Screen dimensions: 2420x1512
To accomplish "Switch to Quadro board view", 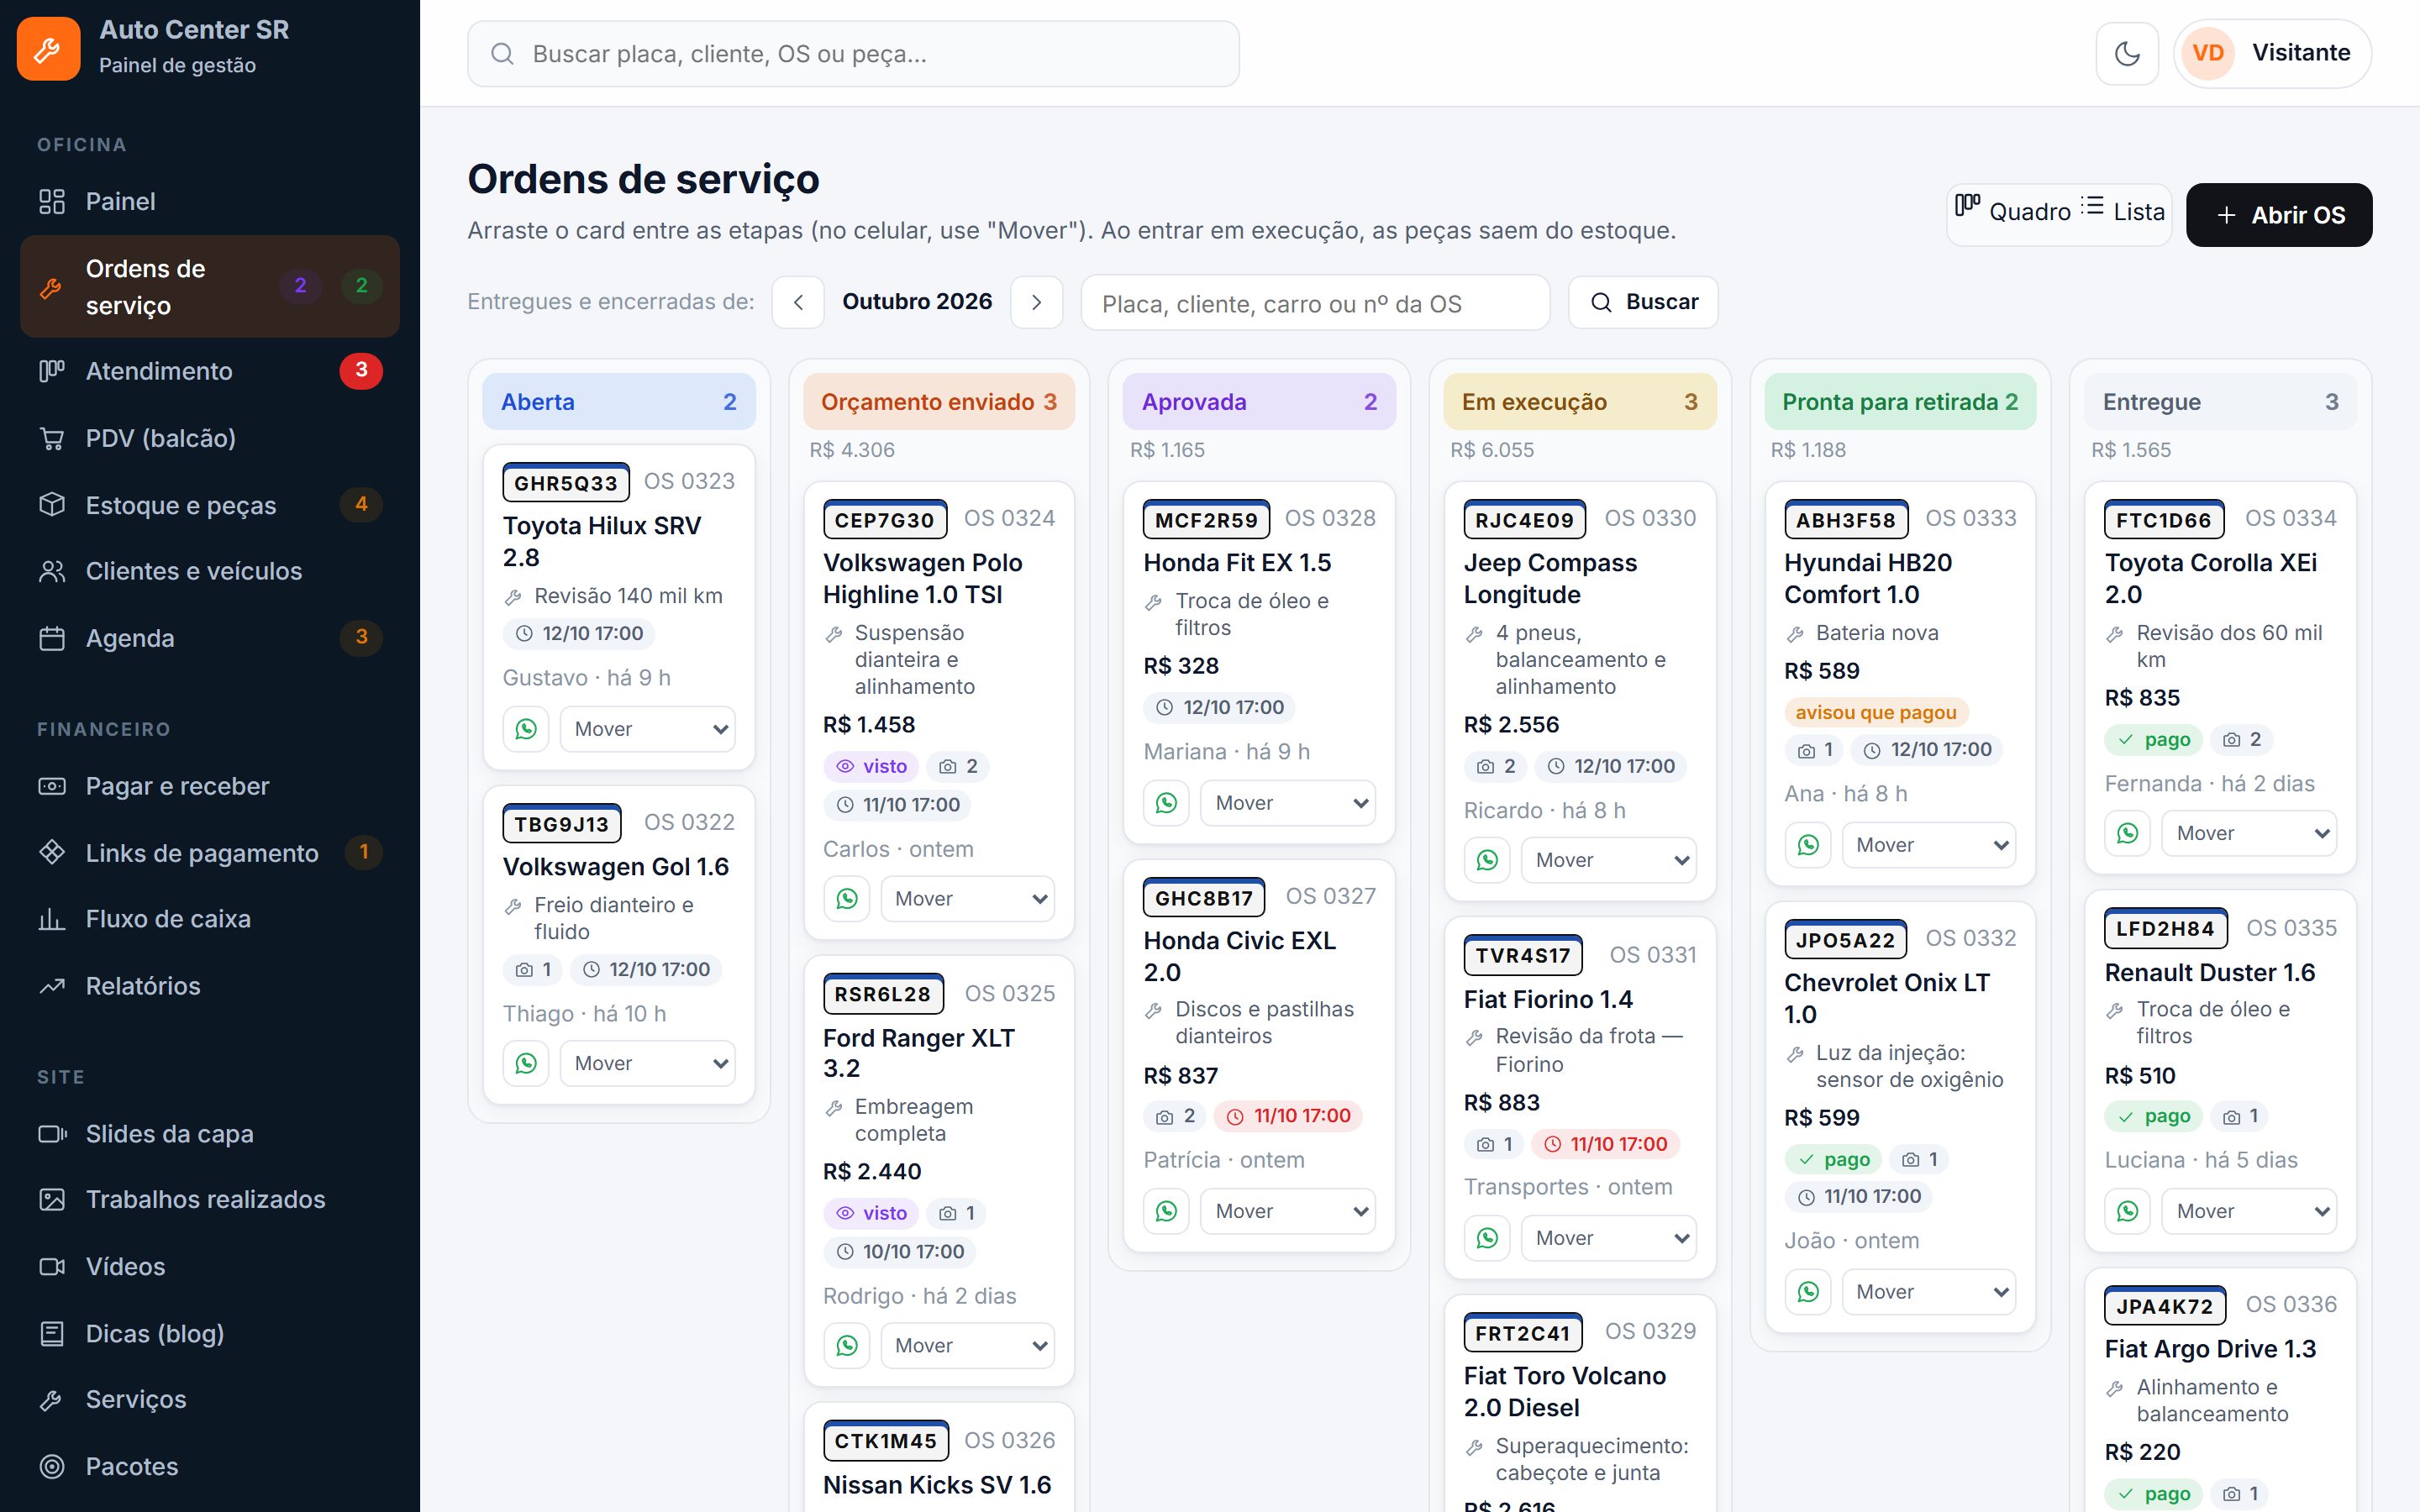I will pyautogui.click(x=2012, y=212).
